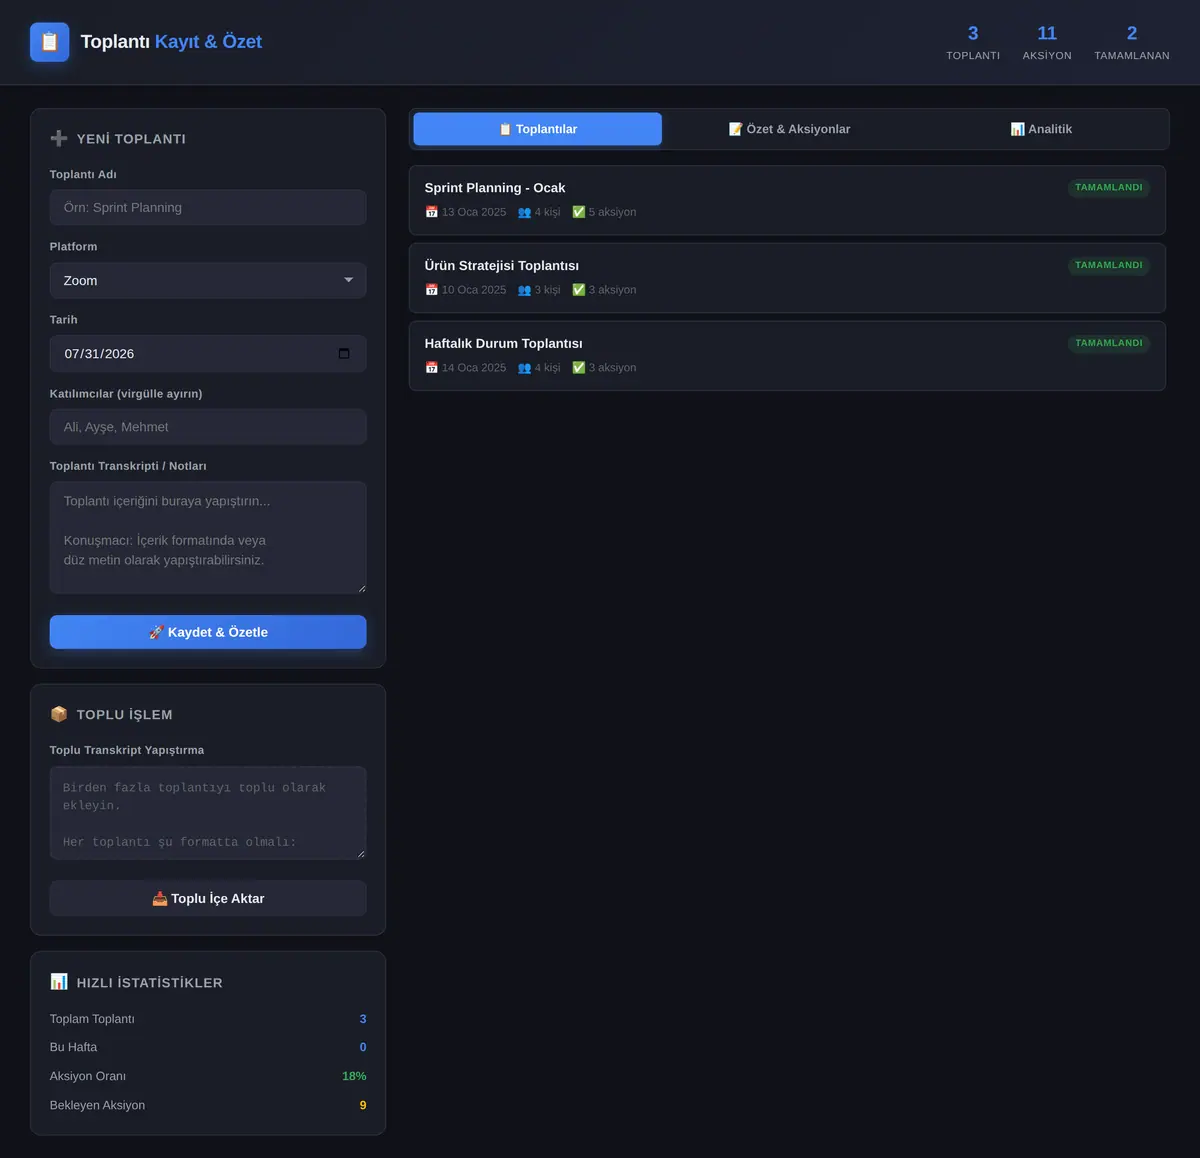Click TAMAMLANDI badge on Sprint Planning - Ocak
Image resolution: width=1200 pixels, height=1158 pixels.
pyautogui.click(x=1109, y=187)
